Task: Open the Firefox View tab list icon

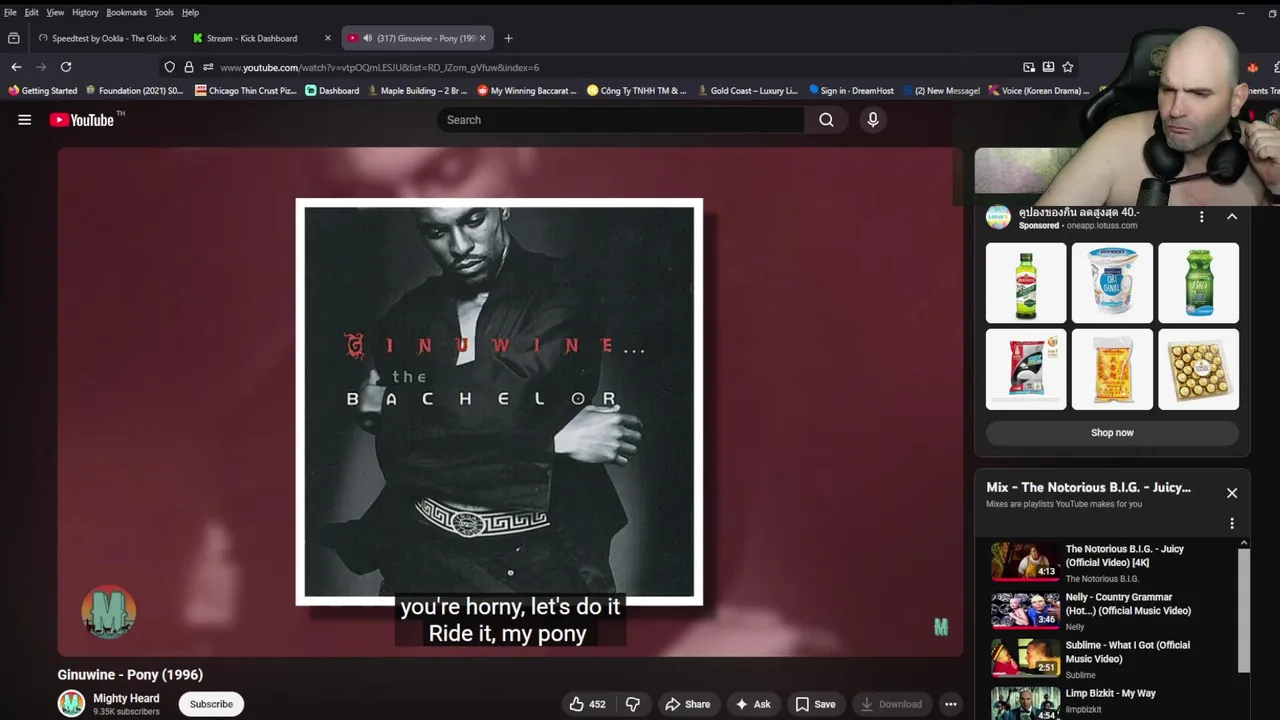Action: click(x=14, y=38)
